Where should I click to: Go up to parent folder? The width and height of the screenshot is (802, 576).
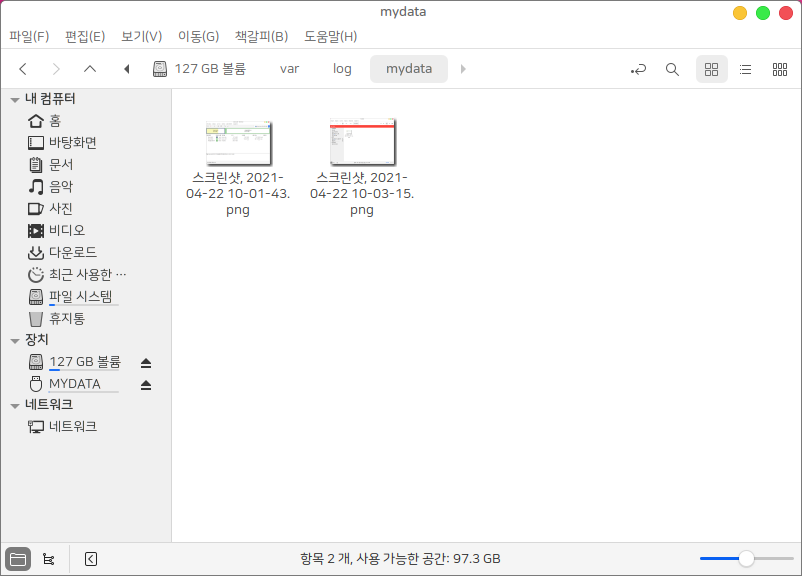(90, 69)
